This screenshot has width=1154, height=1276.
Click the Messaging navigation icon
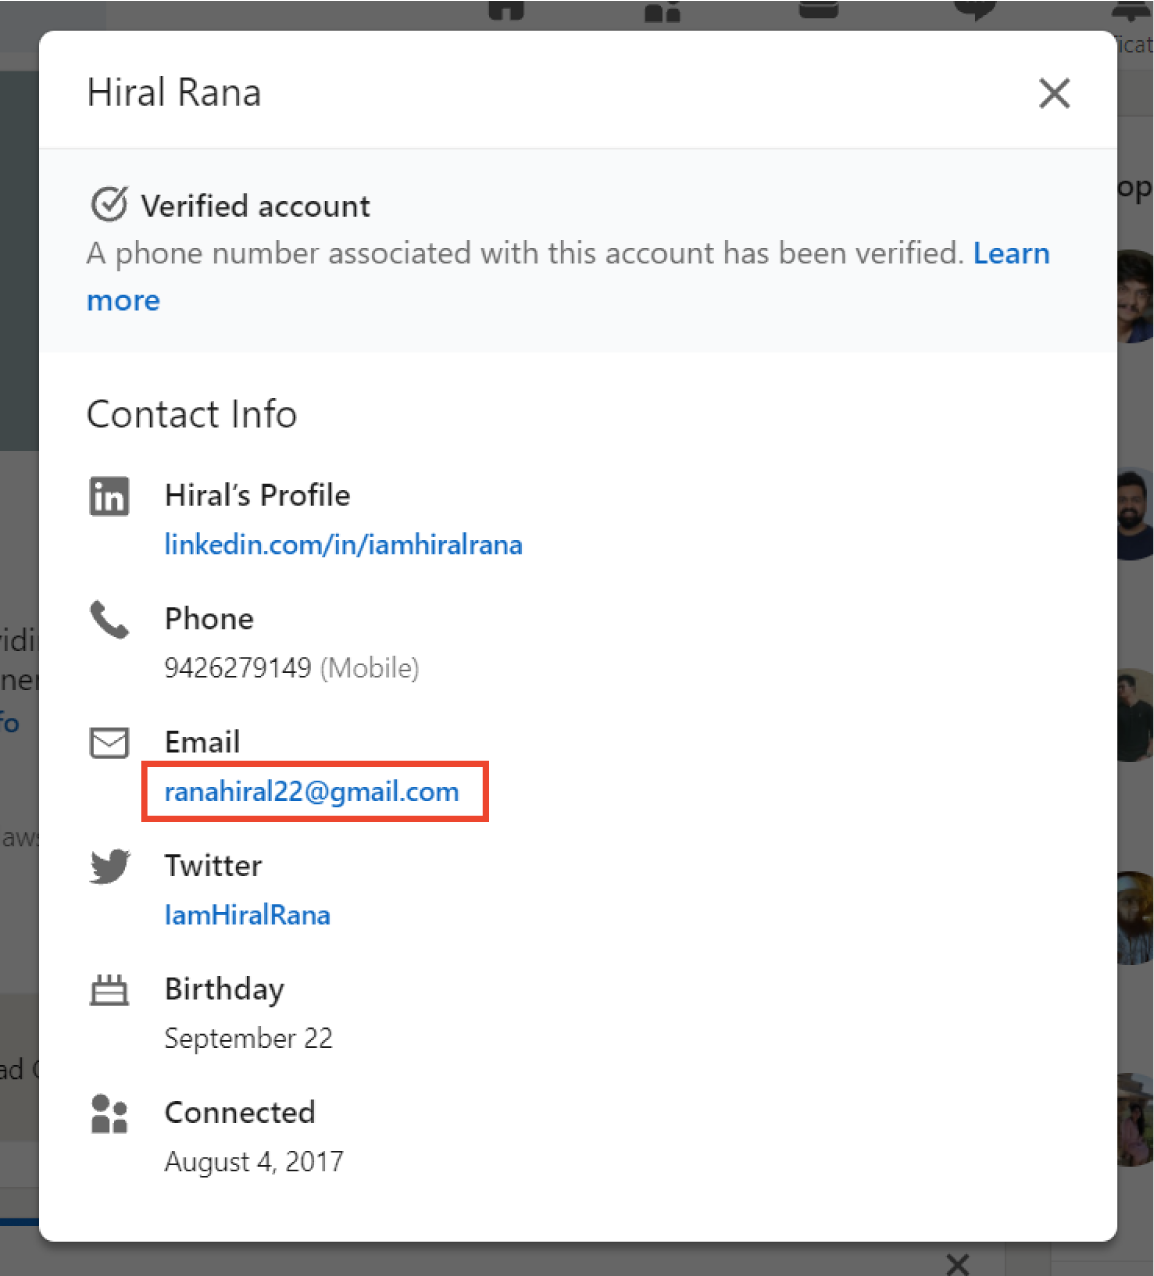click(973, 10)
